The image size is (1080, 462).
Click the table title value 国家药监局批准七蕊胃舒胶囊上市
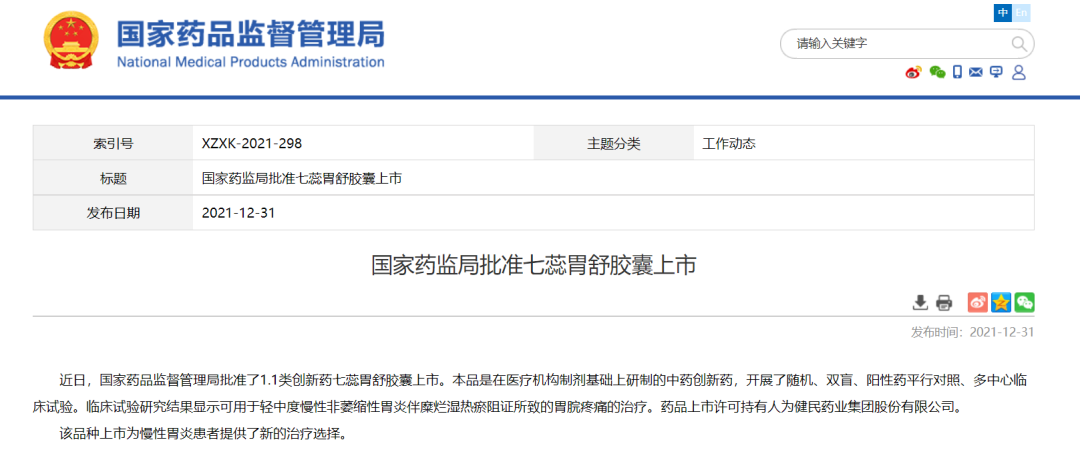[x=301, y=178]
